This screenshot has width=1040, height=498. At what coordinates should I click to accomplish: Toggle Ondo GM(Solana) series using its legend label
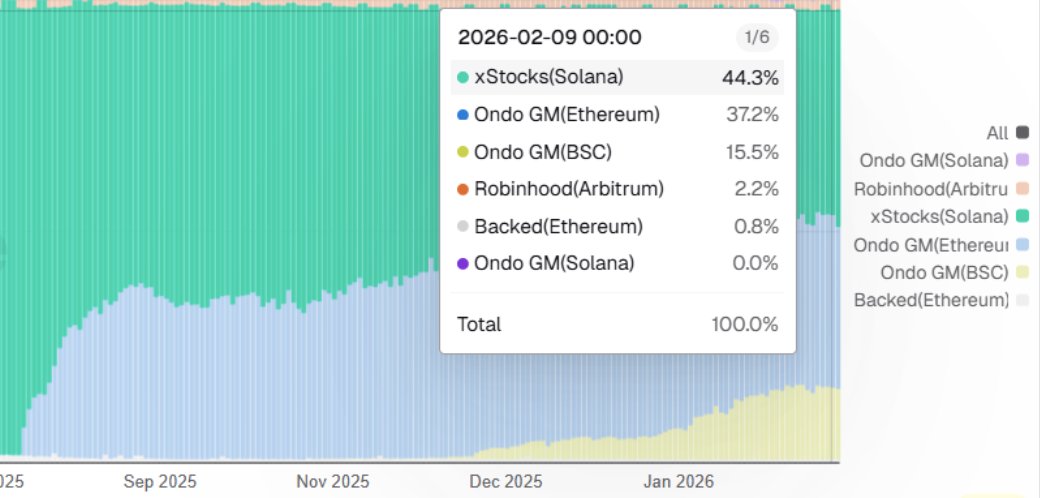pyautogui.click(x=933, y=160)
